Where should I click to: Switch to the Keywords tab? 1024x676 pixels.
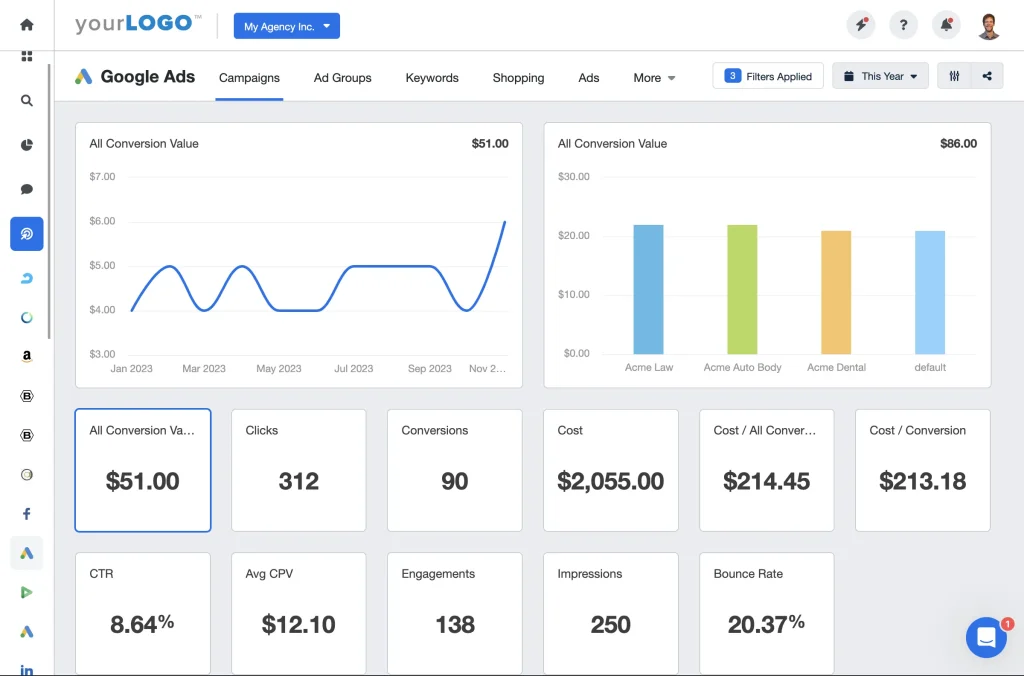point(432,78)
